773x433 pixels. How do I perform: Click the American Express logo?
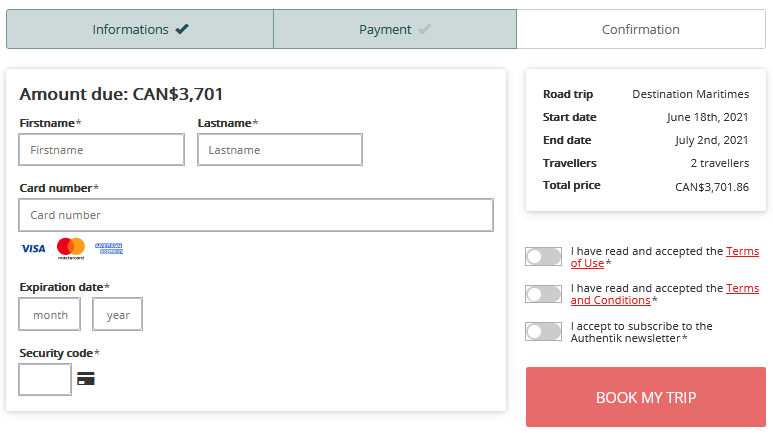109,249
